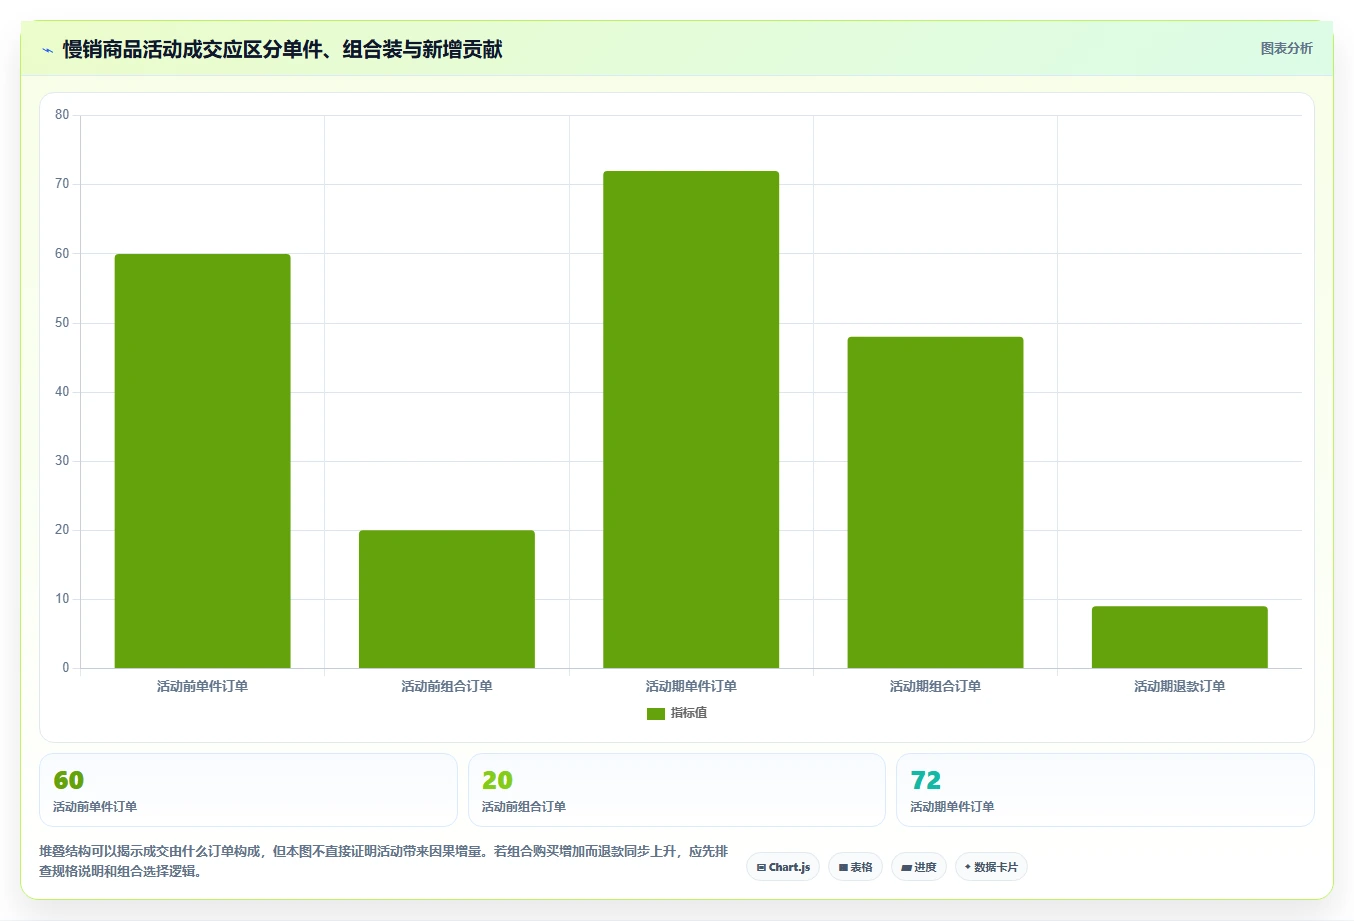The height and width of the screenshot is (921, 1354).
Task: Click the note text starting 堆叠结构可以揭示
Action: point(384,861)
